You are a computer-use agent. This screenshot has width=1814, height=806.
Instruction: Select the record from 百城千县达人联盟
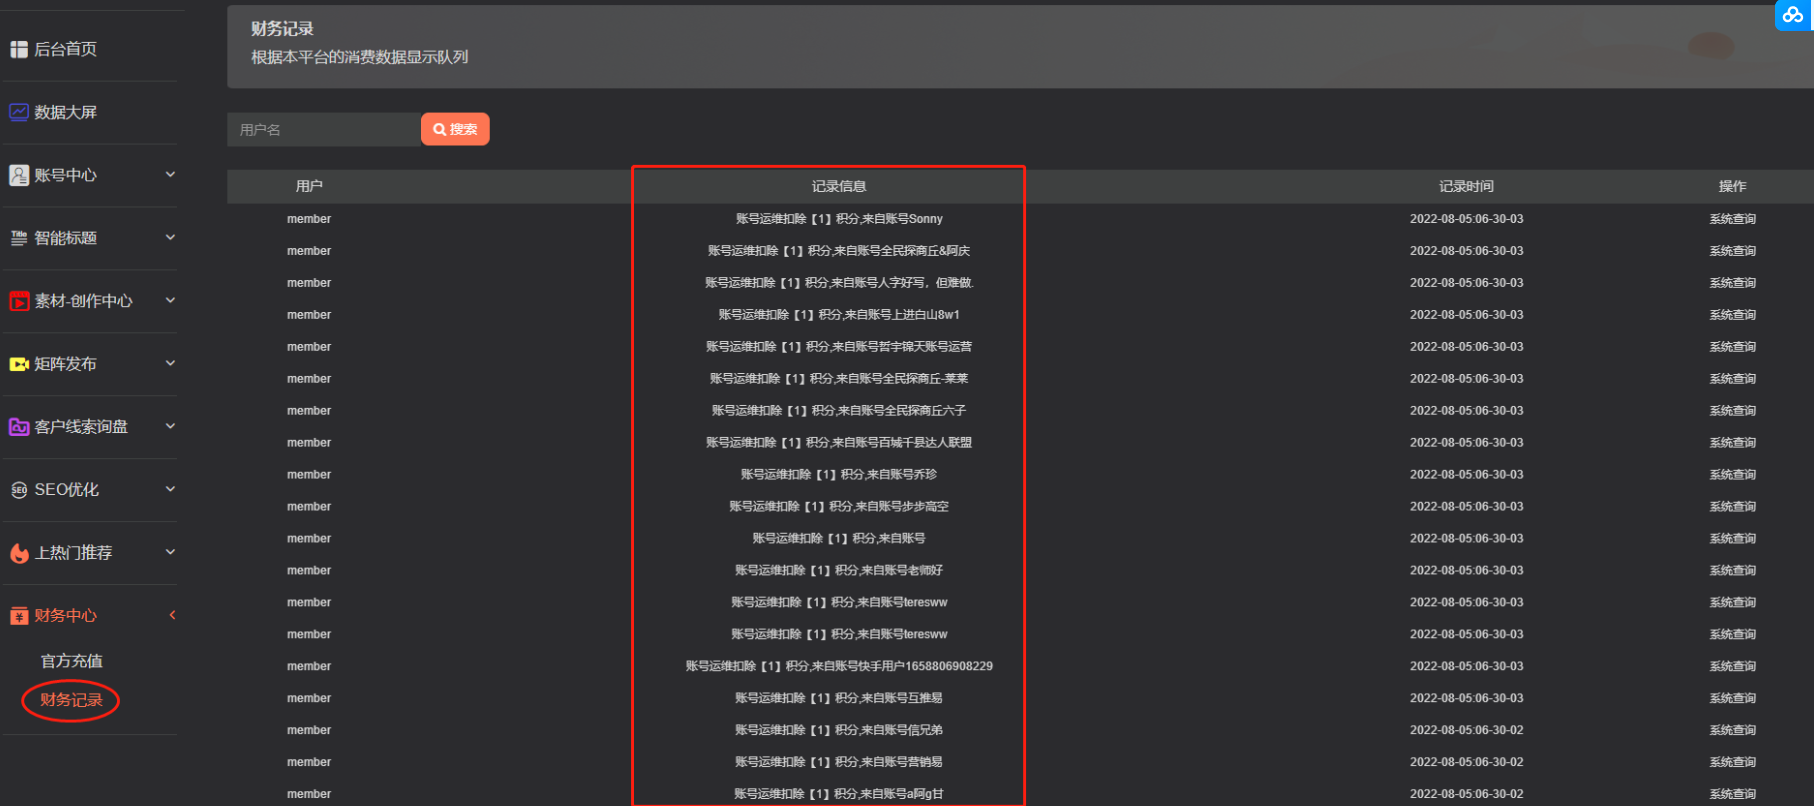(839, 443)
